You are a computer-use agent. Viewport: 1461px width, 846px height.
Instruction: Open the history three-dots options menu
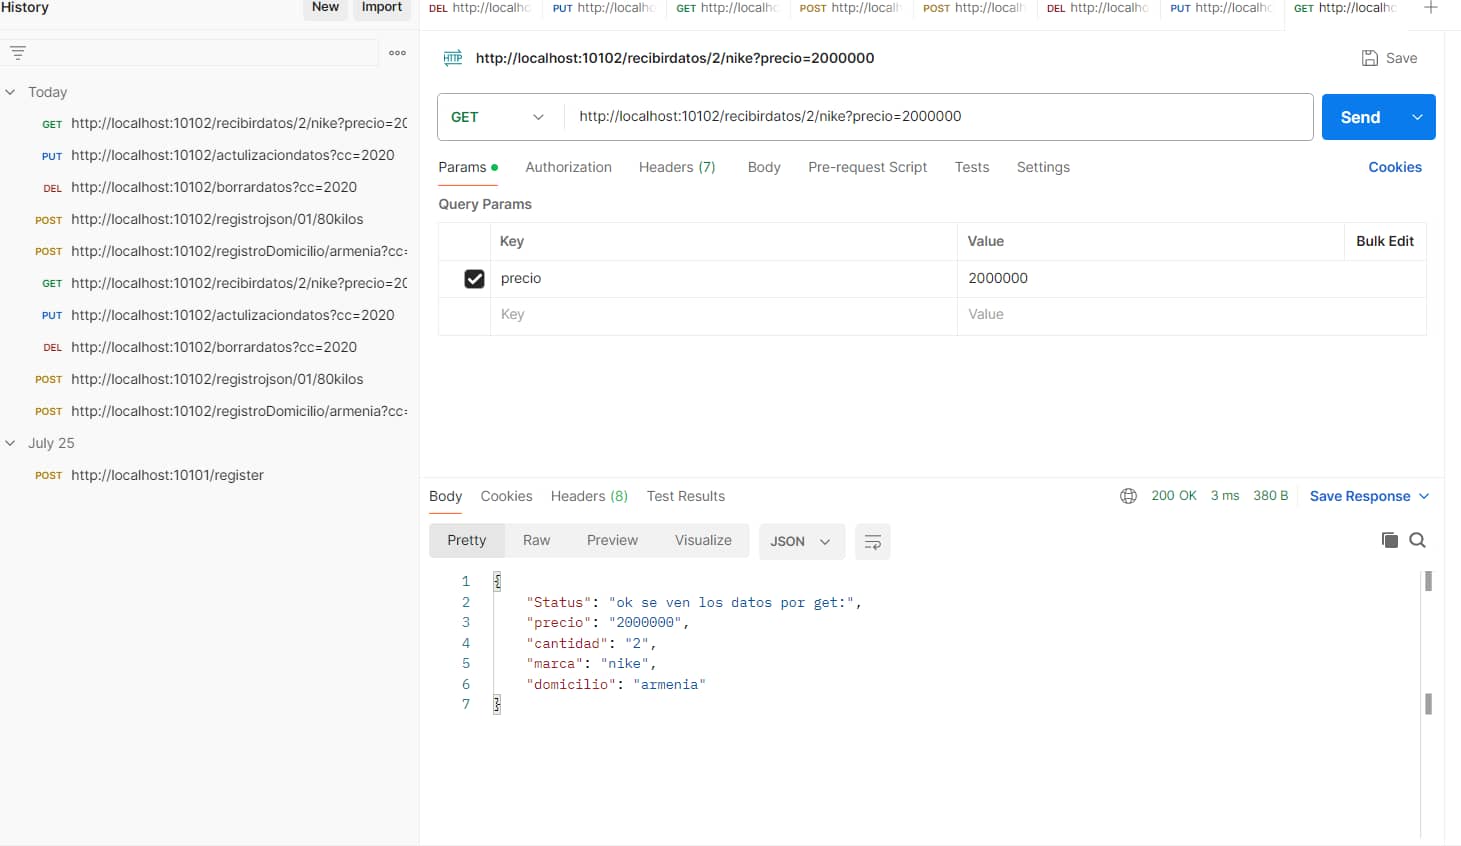pyautogui.click(x=397, y=53)
